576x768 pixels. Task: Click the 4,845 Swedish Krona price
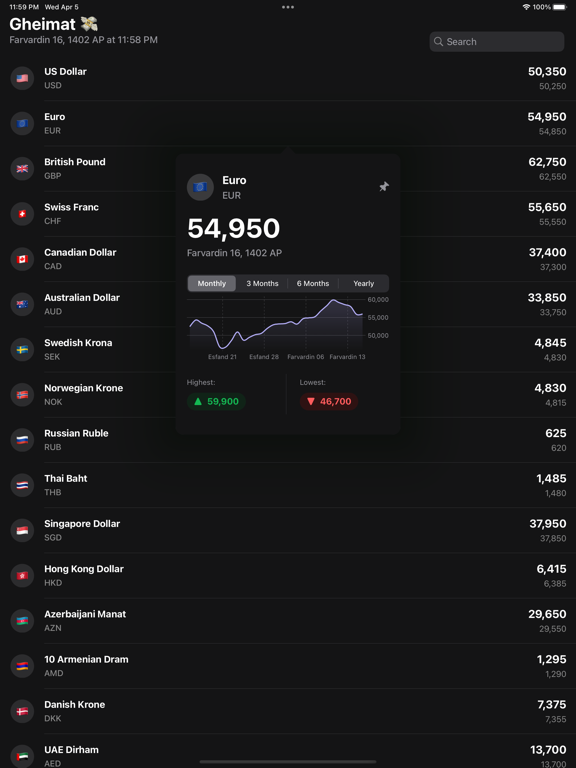(x=551, y=343)
